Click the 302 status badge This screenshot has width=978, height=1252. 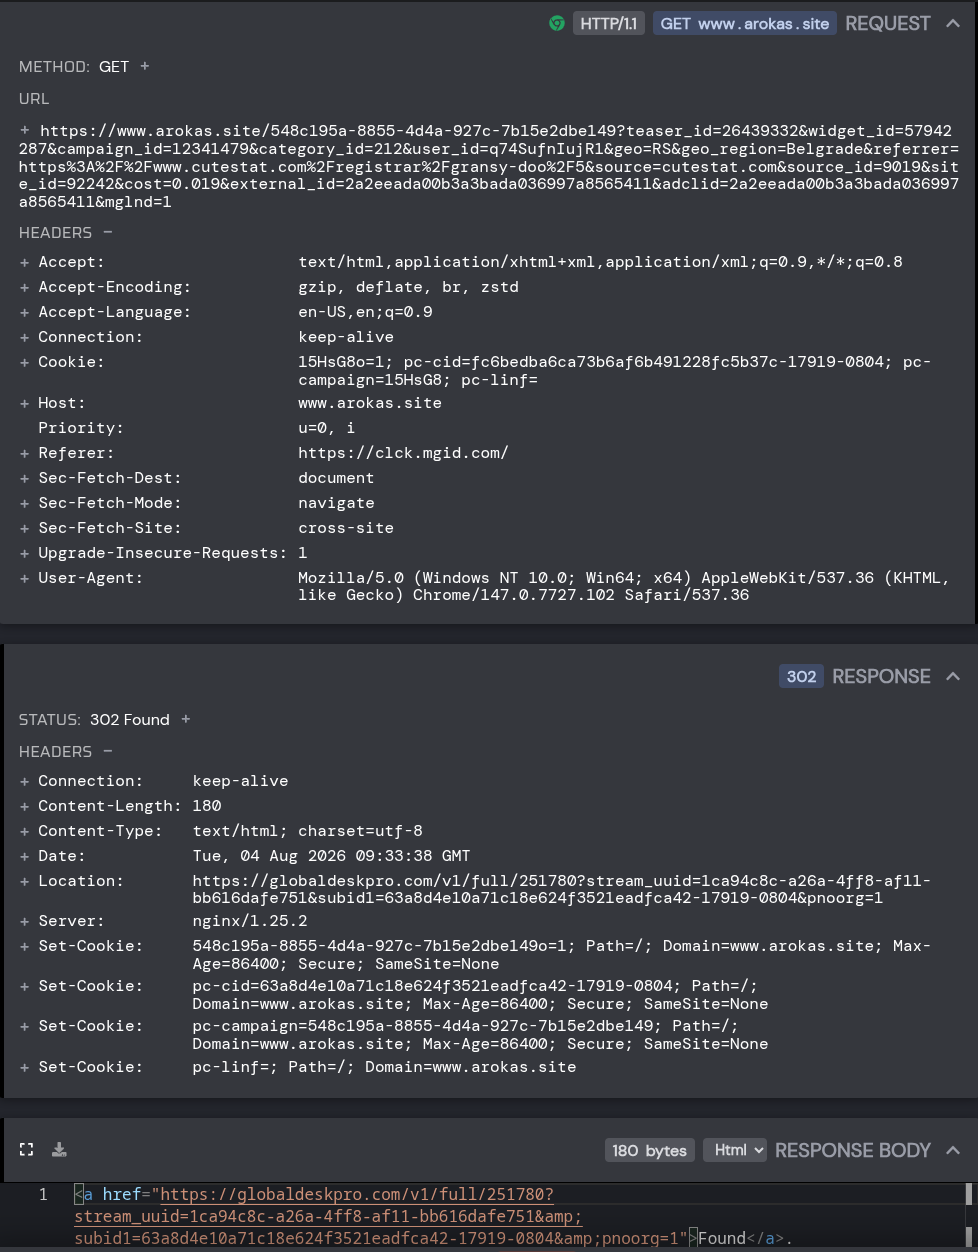pos(801,676)
